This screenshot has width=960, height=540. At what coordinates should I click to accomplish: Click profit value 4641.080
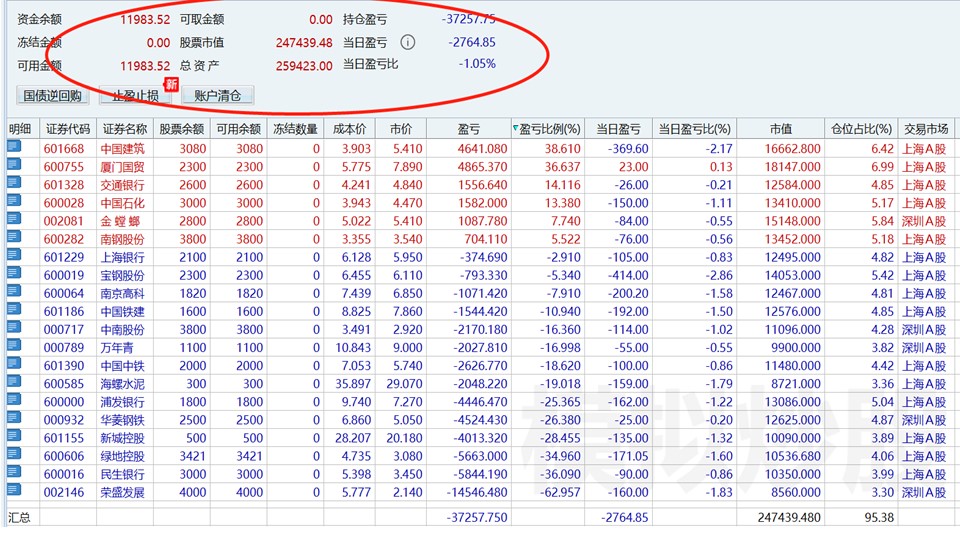pyautogui.click(x=482, y=149)
